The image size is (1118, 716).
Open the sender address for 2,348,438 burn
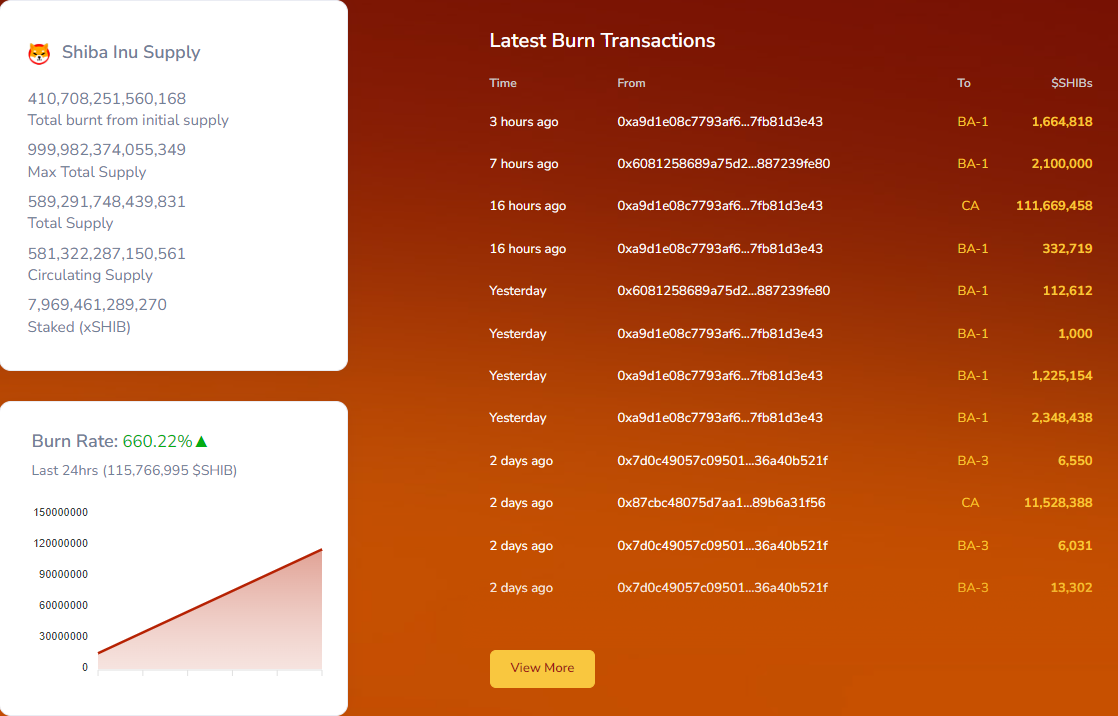[719, 418]
